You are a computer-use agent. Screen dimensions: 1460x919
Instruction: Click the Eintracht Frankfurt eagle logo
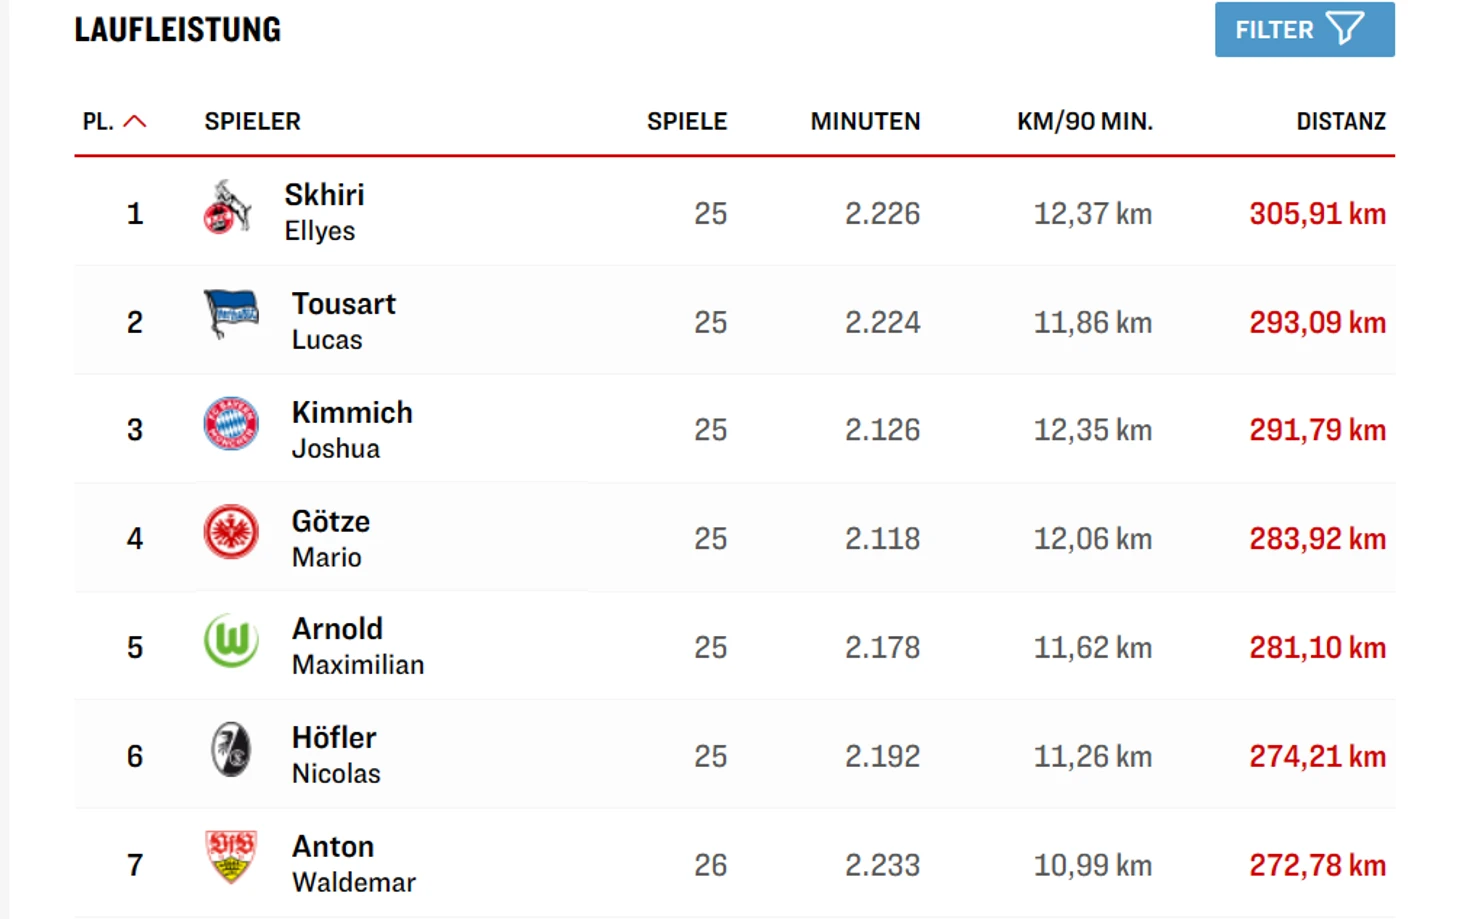(x=231, y=532)
